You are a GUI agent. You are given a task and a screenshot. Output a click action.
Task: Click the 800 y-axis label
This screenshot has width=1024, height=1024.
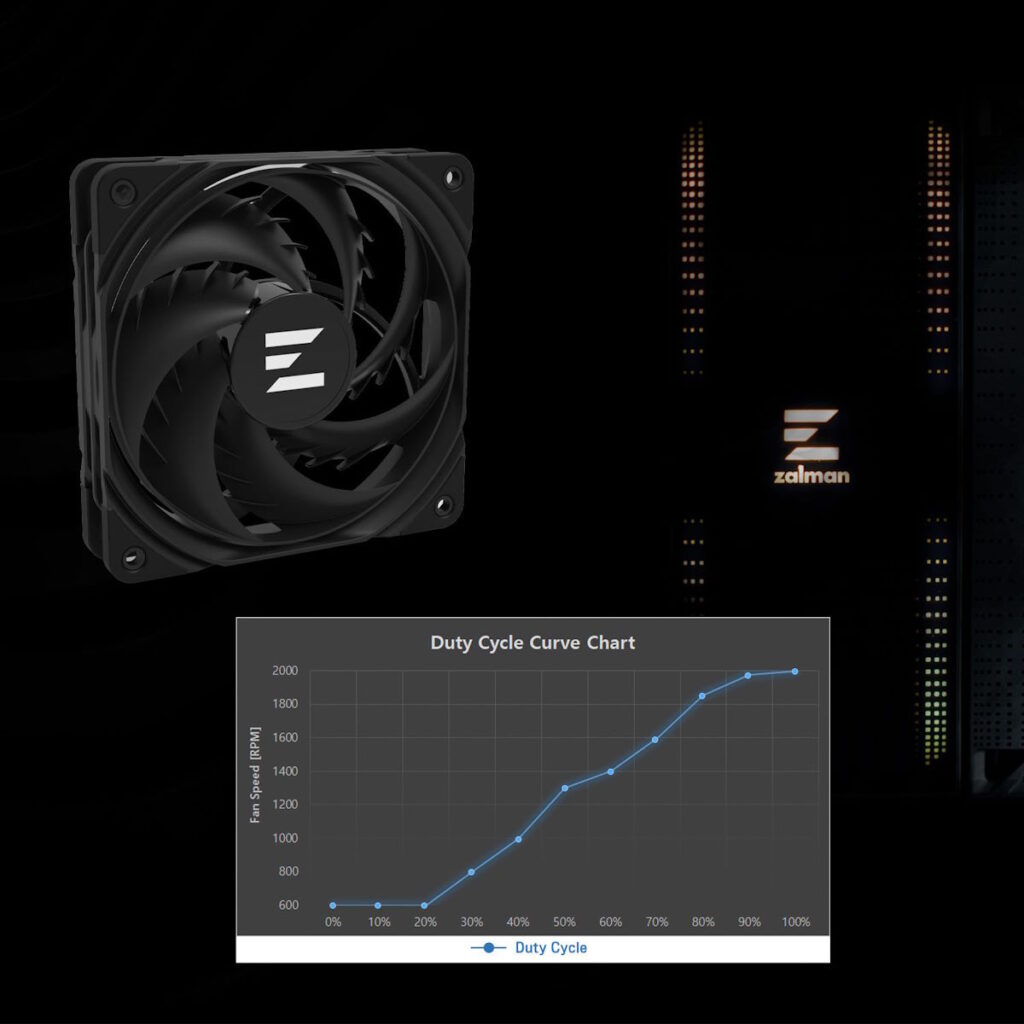[x=289, y=871]
